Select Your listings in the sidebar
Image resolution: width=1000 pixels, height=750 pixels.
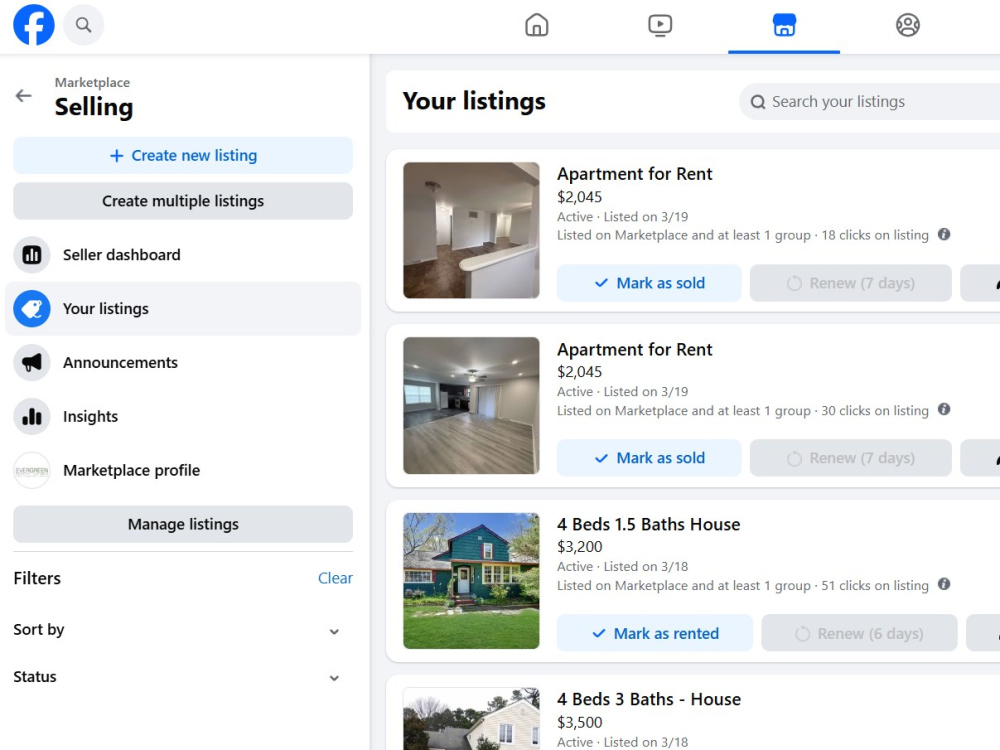[x=183, y=309]
